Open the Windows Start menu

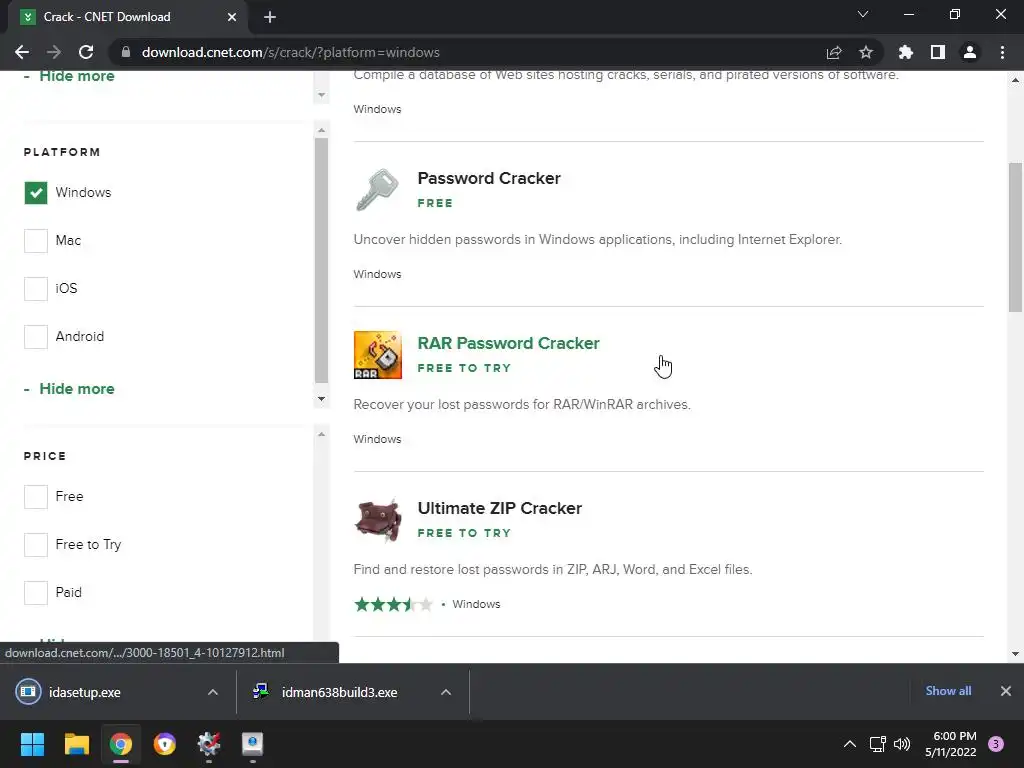pos(32,744)
